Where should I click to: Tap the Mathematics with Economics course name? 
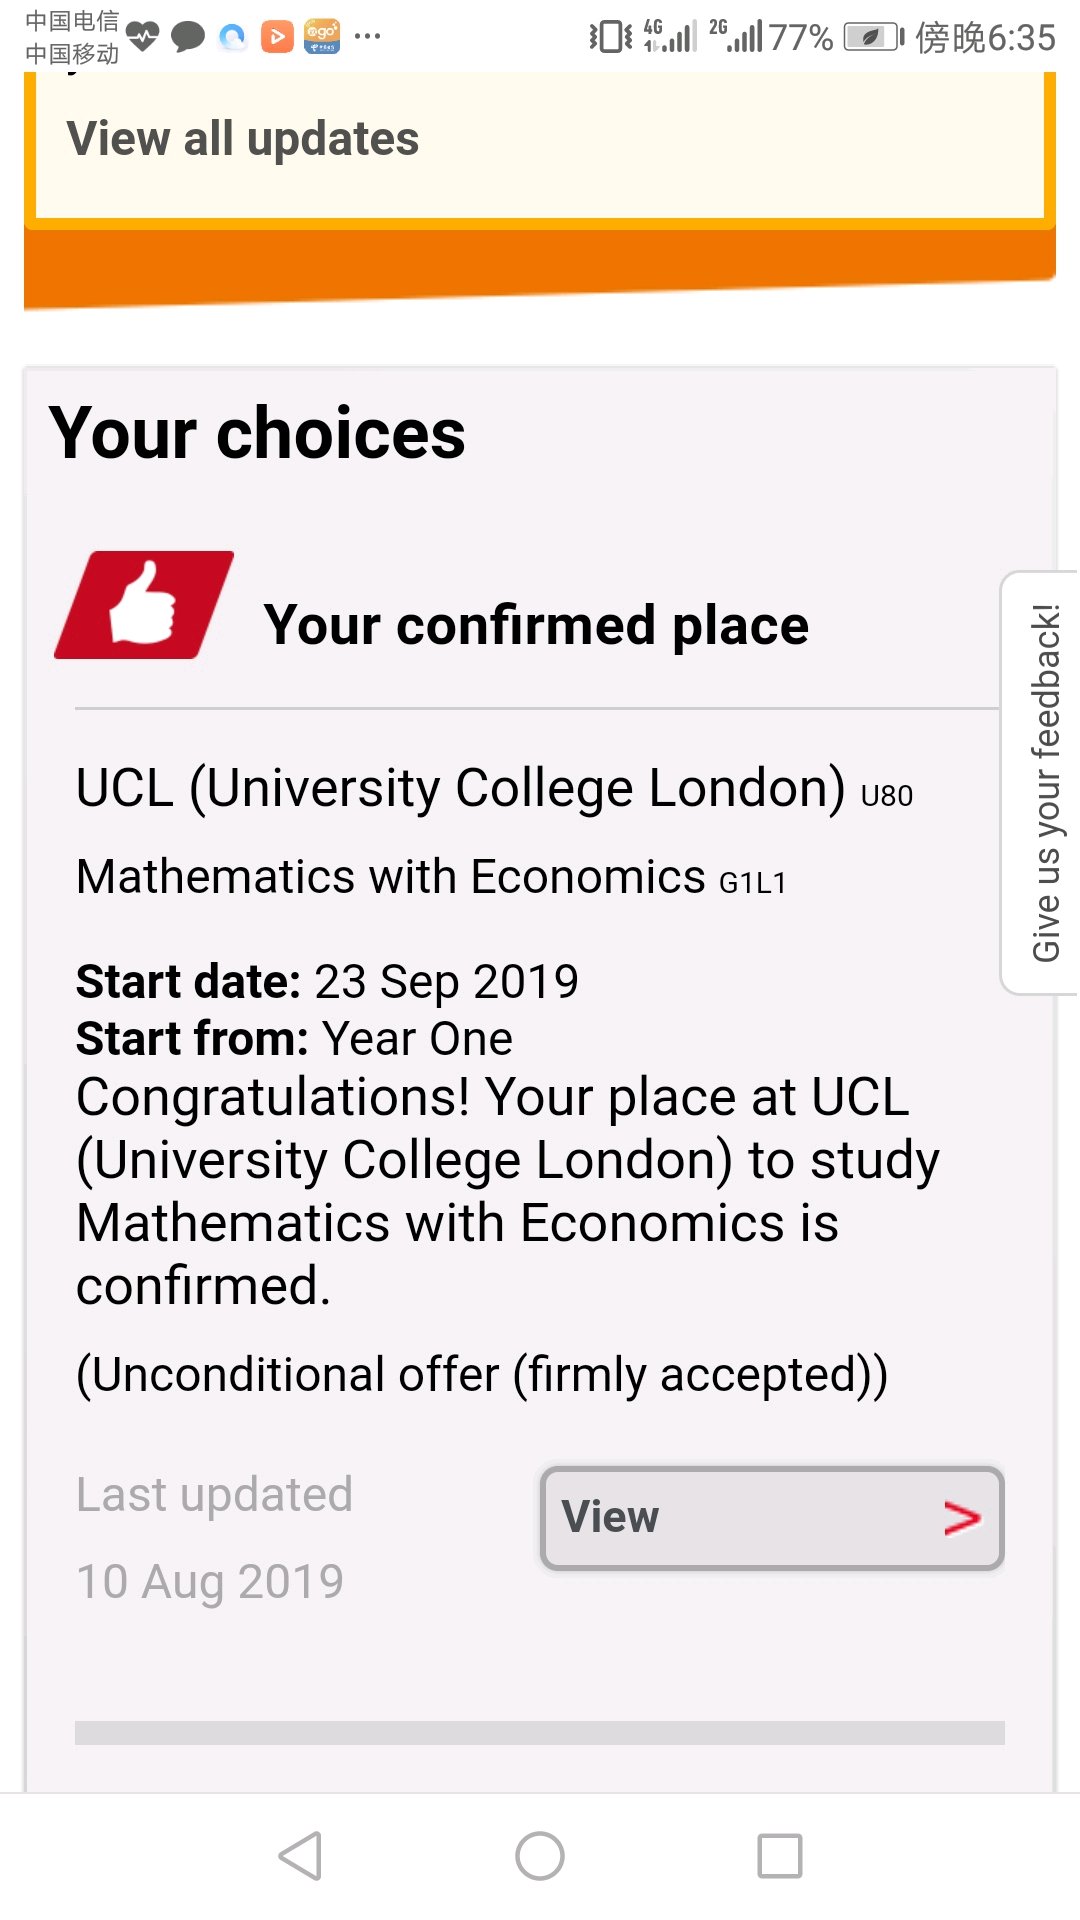pos(391,877)
